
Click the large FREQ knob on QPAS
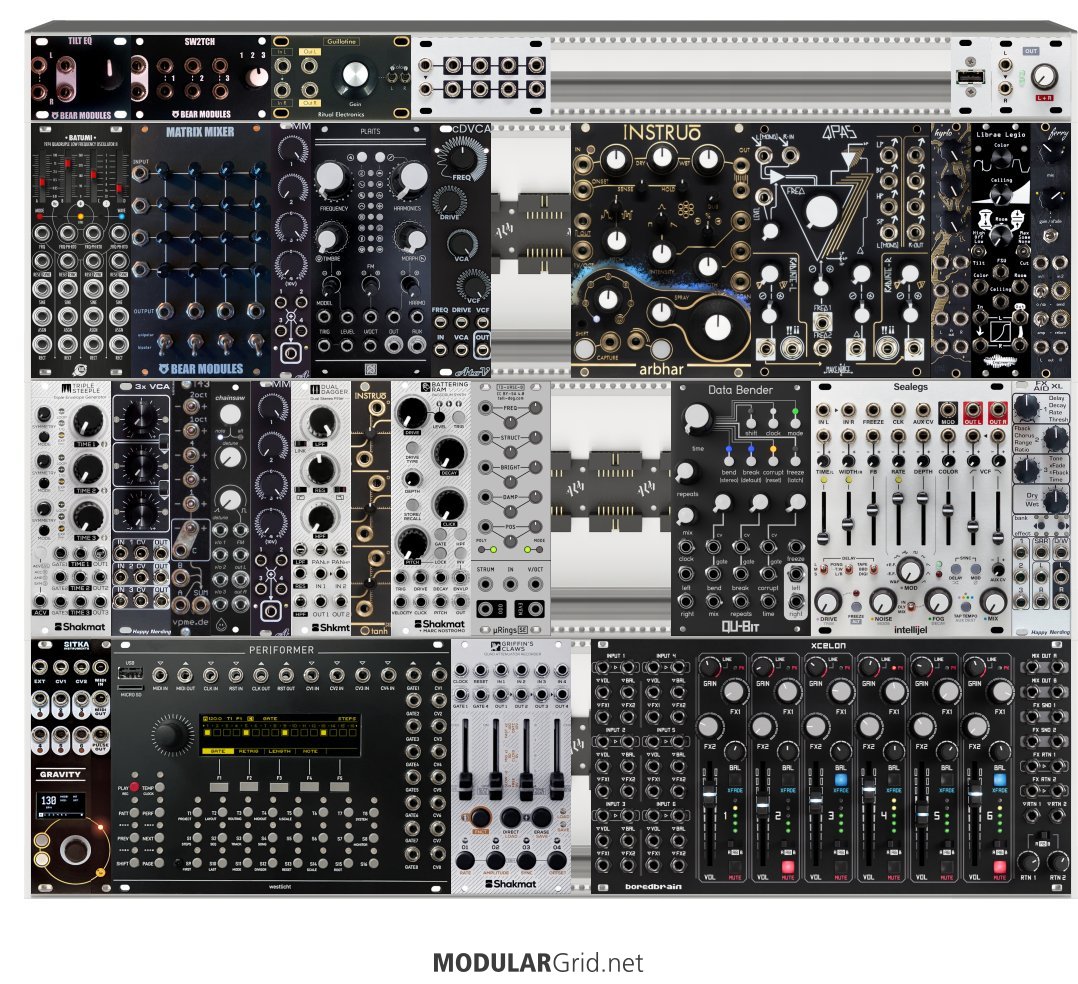(x=820, y=212)
